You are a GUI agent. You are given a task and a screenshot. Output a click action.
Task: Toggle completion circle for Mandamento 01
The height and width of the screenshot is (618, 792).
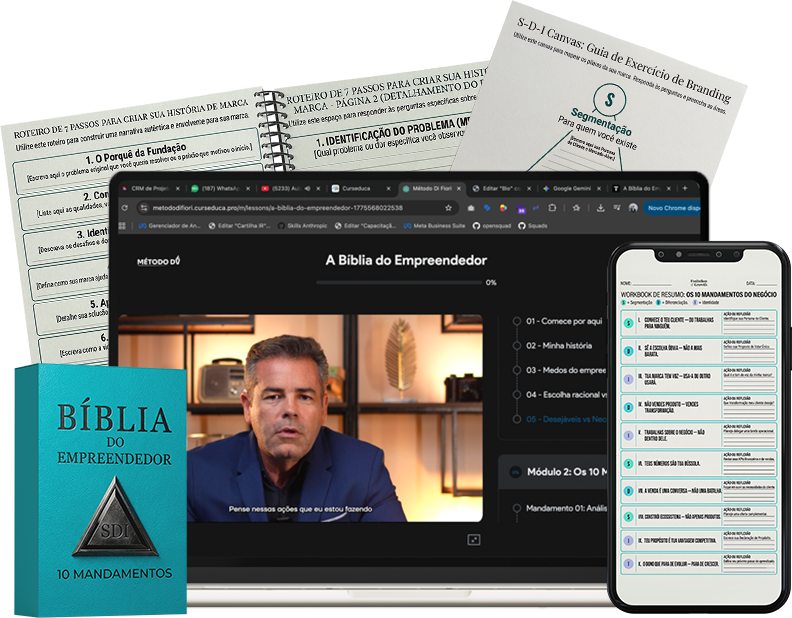pos(516,508)
